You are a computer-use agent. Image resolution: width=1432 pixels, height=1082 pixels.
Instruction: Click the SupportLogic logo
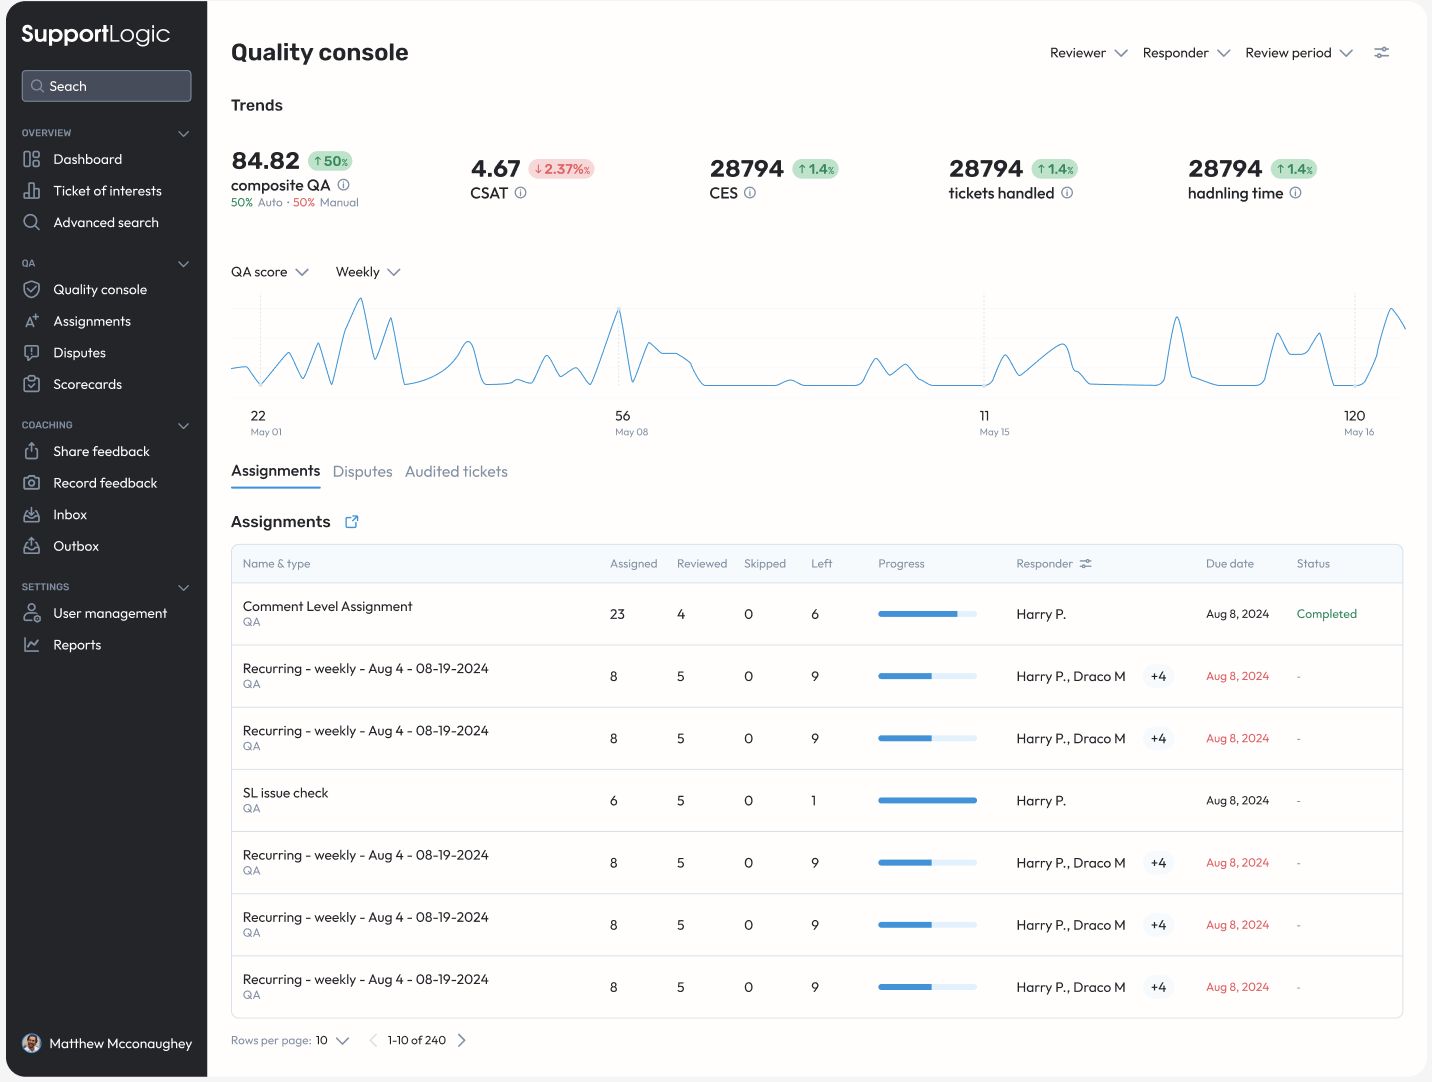96,35
